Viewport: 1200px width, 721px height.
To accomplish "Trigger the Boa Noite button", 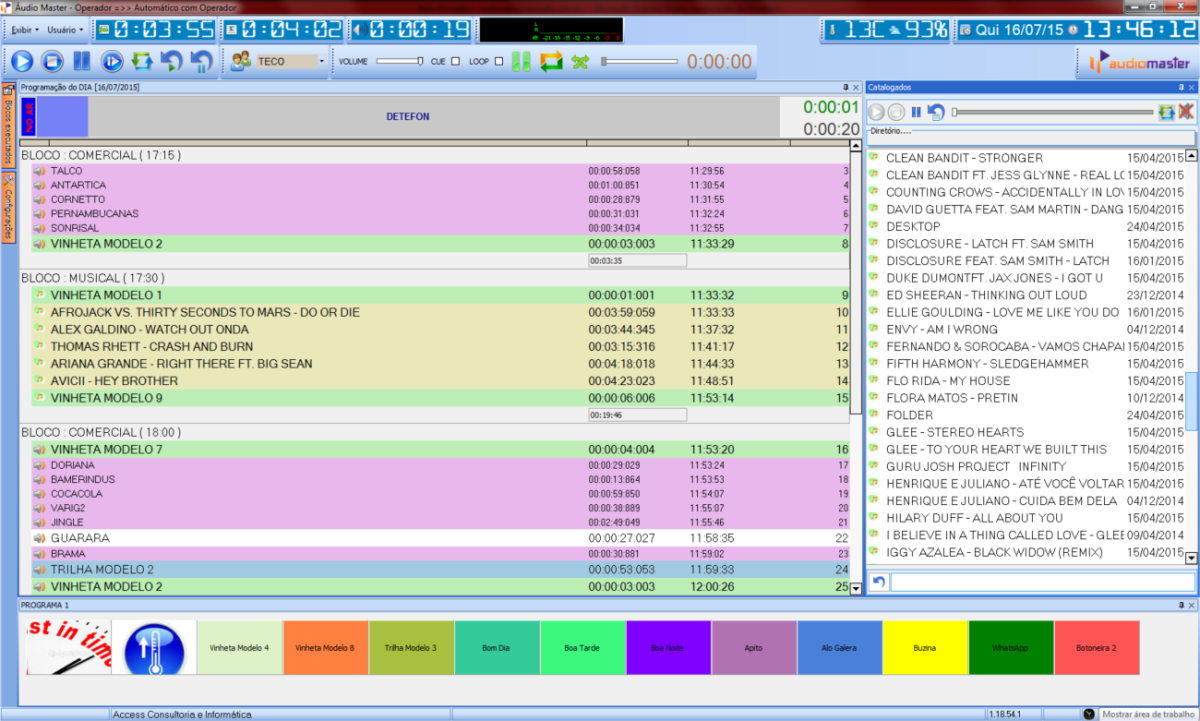I will pos(668,648).
